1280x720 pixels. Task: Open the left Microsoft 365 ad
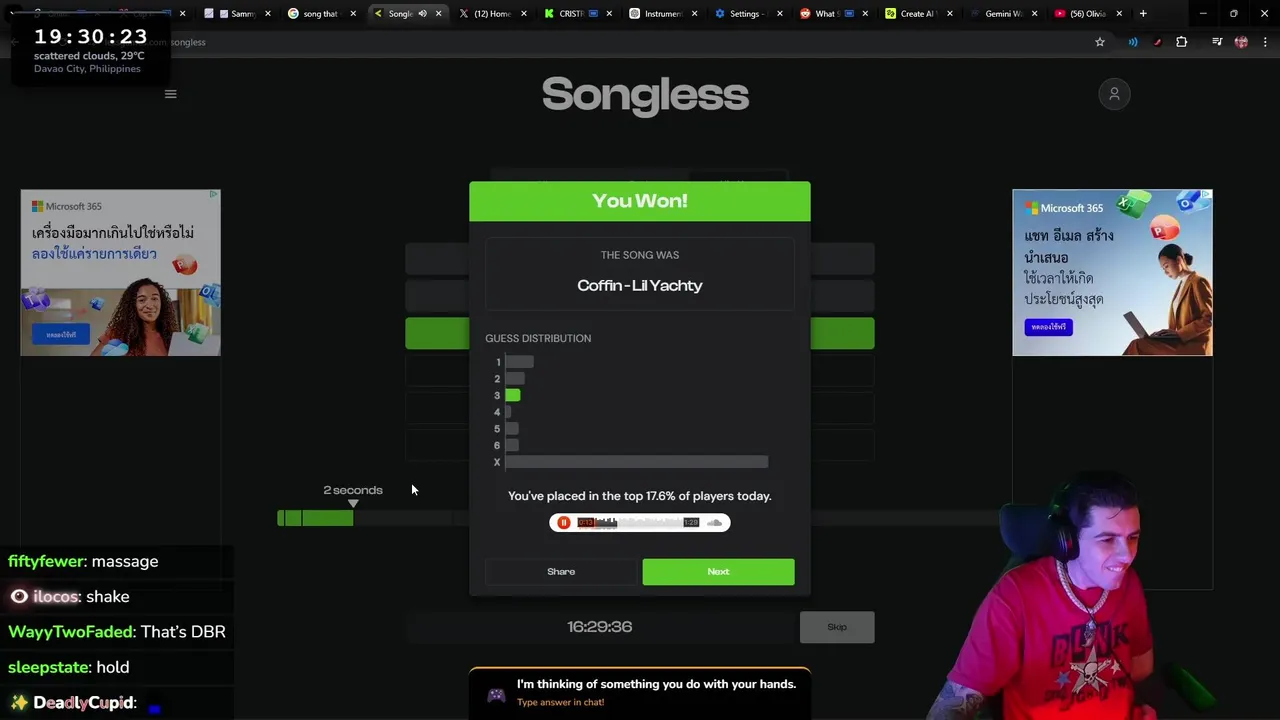coord(120,272)
